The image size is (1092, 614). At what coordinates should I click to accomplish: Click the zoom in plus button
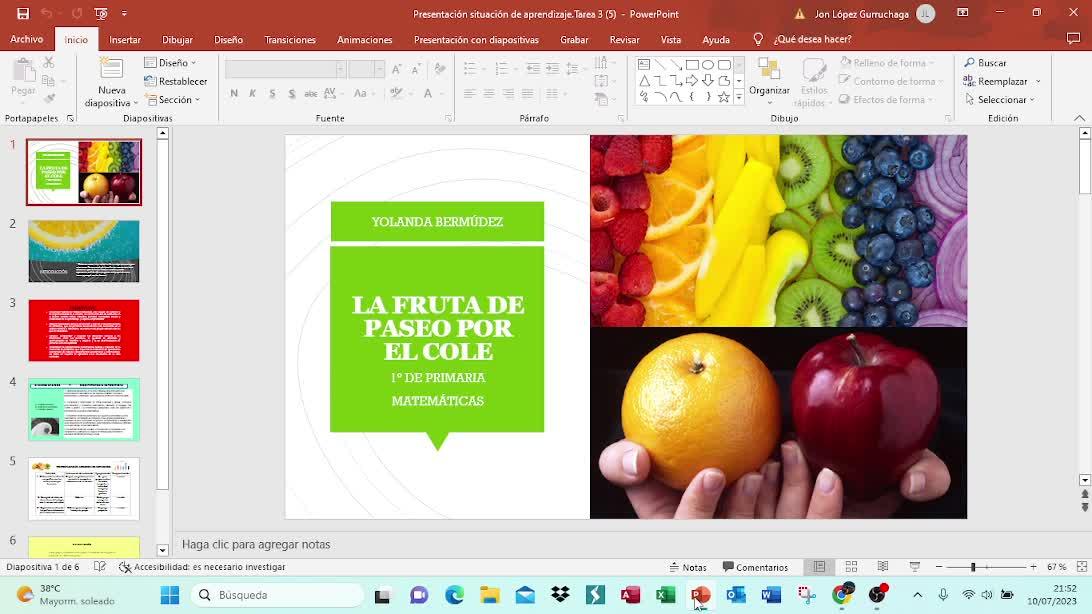click(x=1034, y=567)
